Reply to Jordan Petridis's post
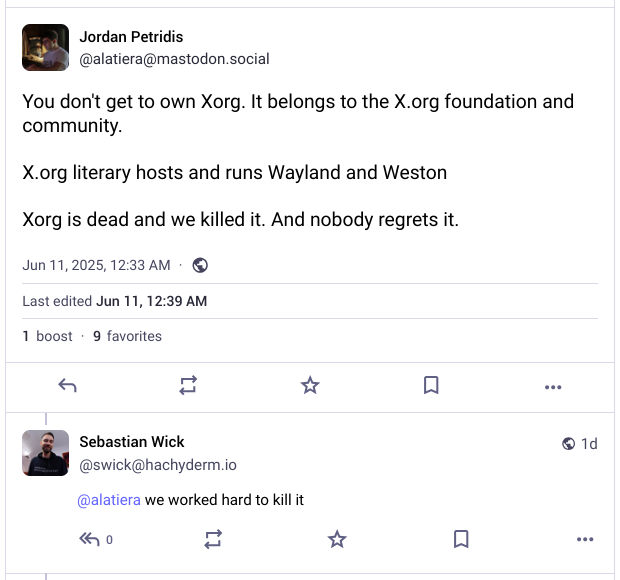Image resolution: width=620 pixels, height=580 pixels. pos(68,386)
